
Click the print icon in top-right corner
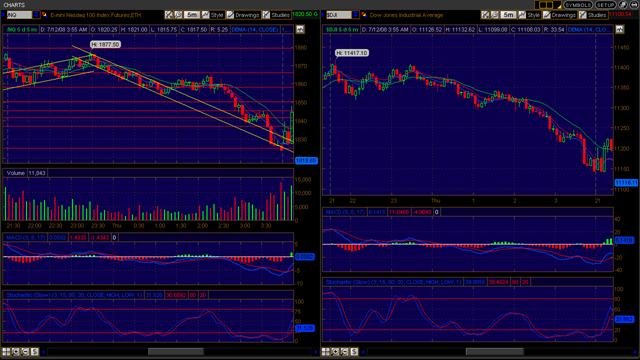coord(623,5)
